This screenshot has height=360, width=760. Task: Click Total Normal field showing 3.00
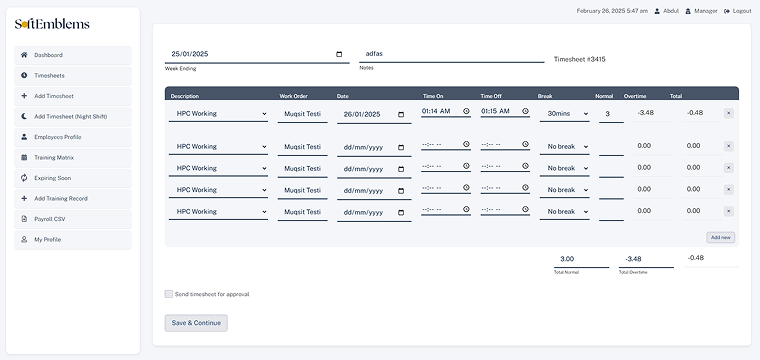coord(582,259)
